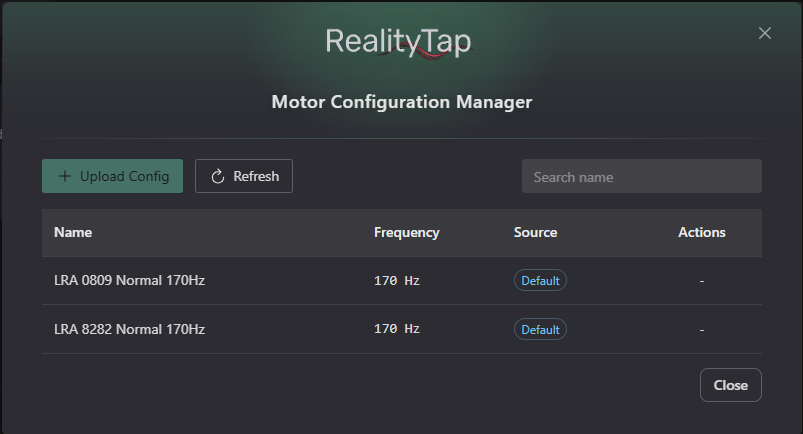Click the Motor Configuration Manager title
The image size is (803, 434).
pos(402,102)
